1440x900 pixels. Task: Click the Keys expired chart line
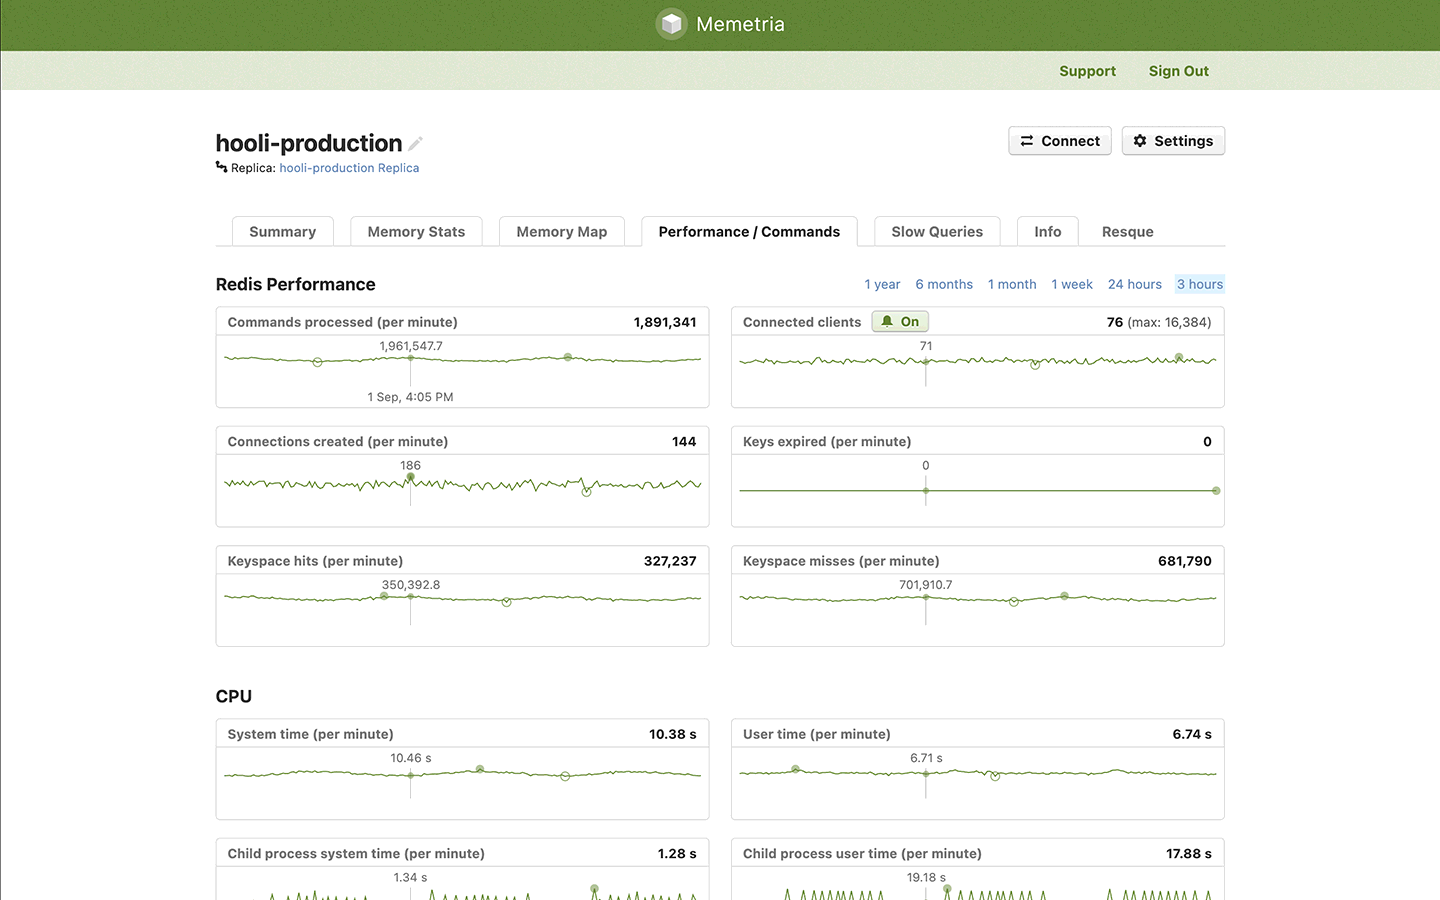pos(977,491)
